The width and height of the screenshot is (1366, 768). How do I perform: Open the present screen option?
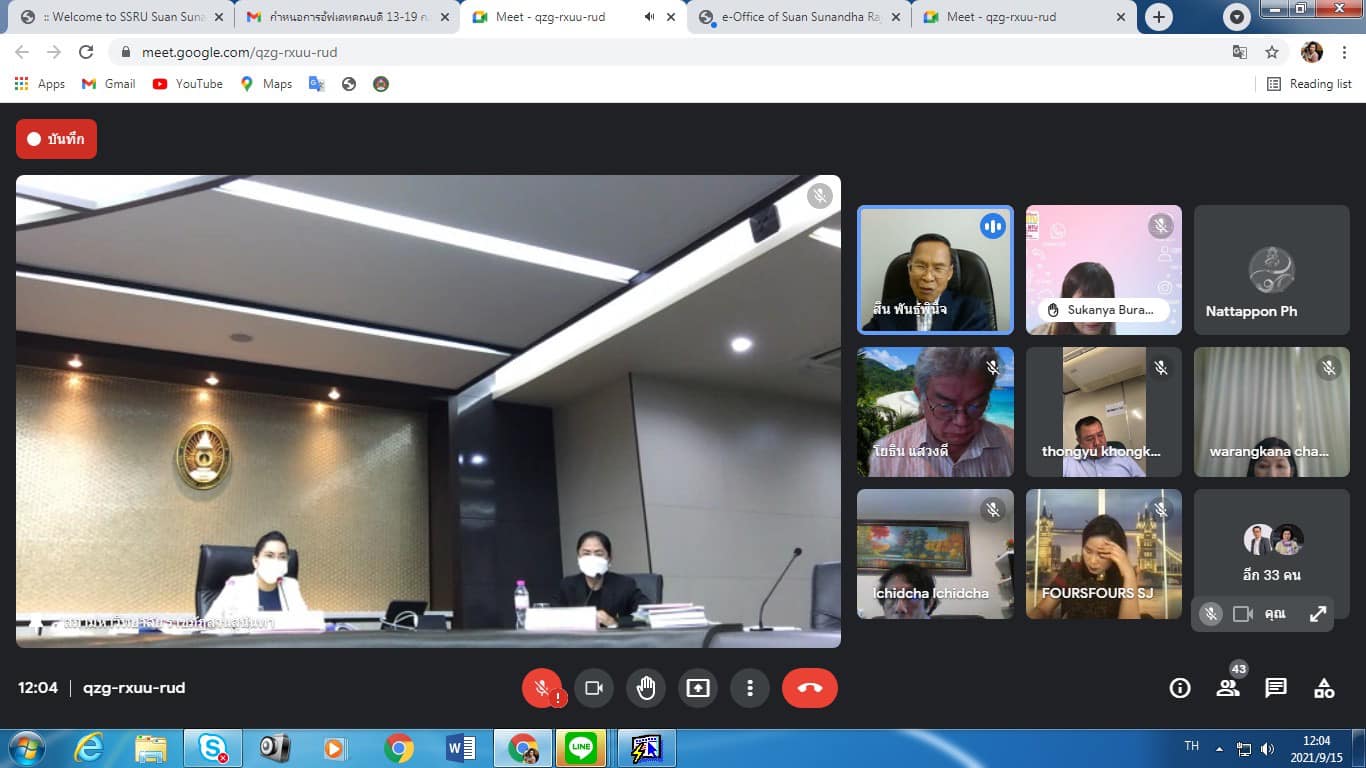[697, 688]
